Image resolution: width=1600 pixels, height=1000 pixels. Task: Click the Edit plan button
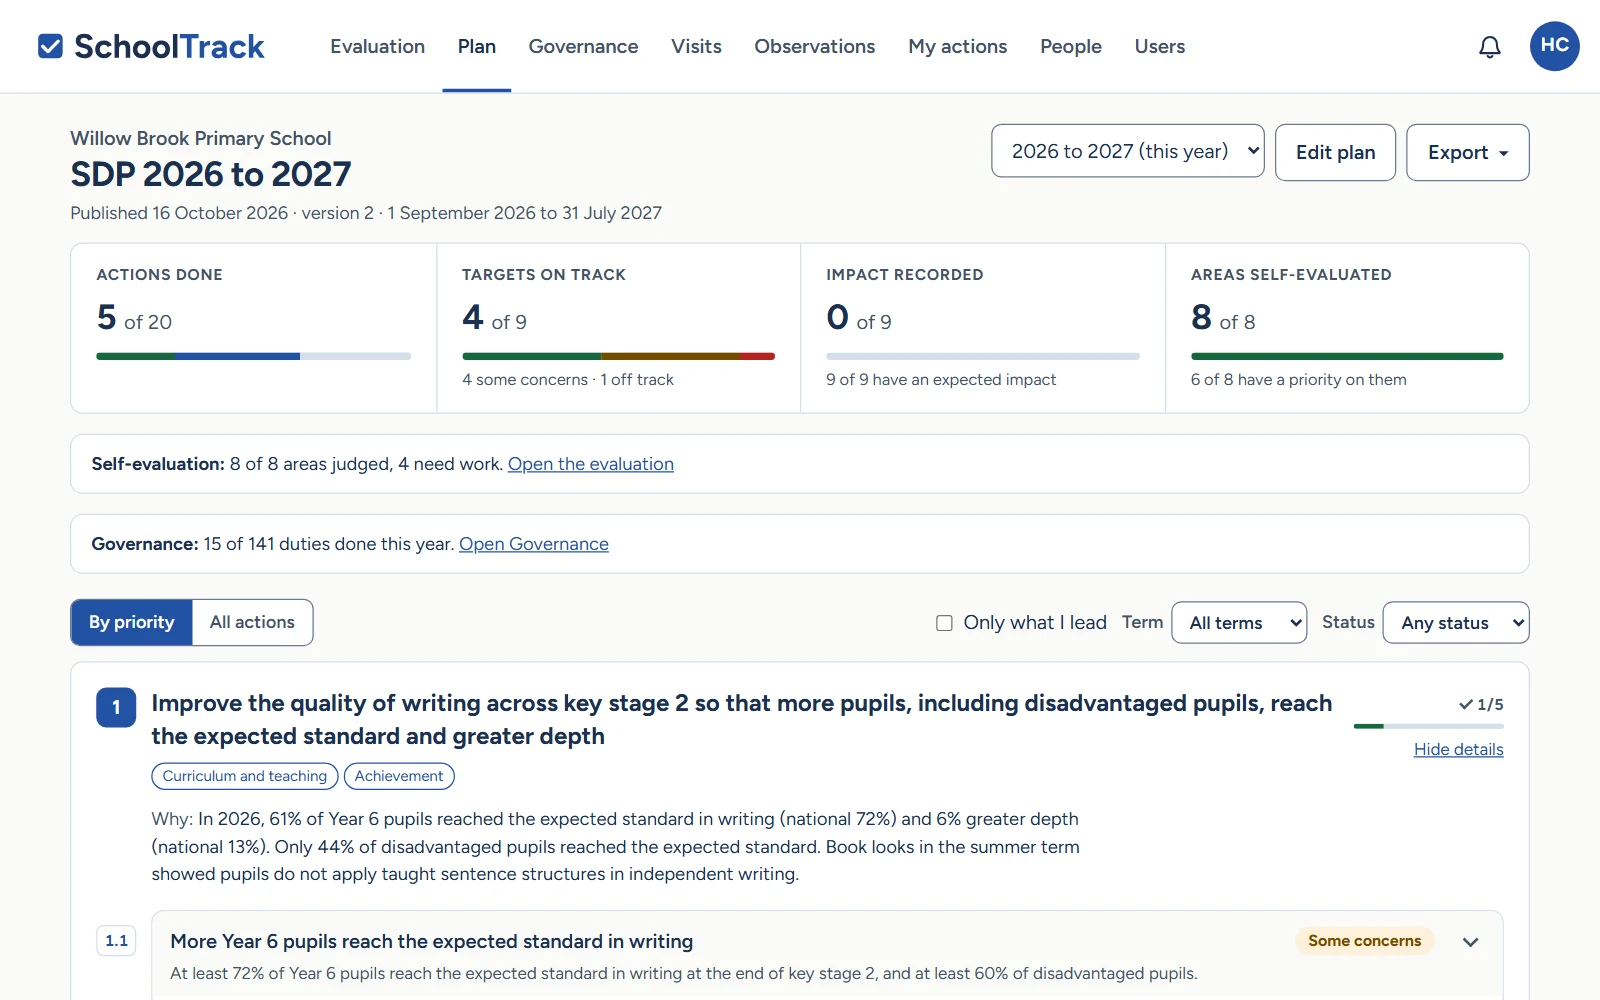point(1335,152)
